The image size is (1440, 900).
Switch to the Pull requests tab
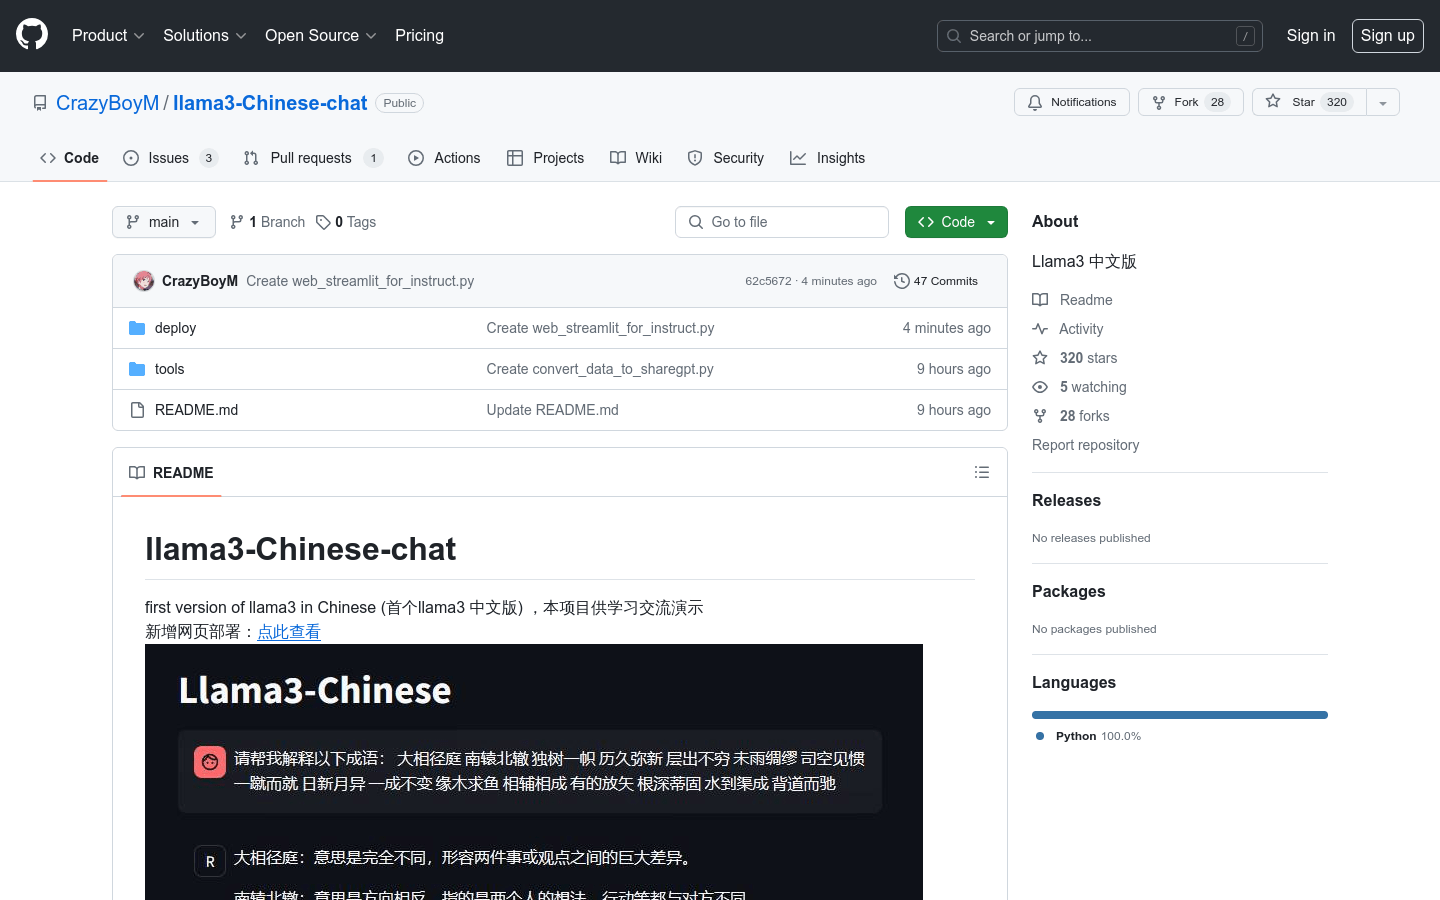click(312, 158)
